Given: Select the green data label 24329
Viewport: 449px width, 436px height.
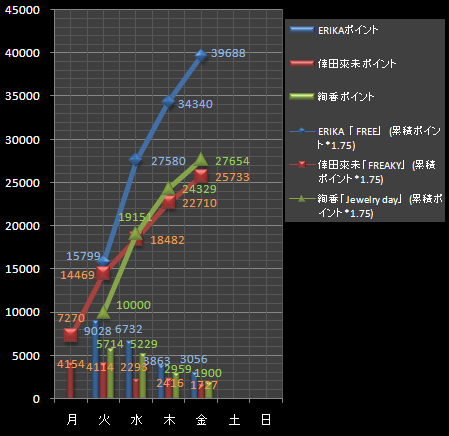Looking at the screenshot, I should 199,189.
